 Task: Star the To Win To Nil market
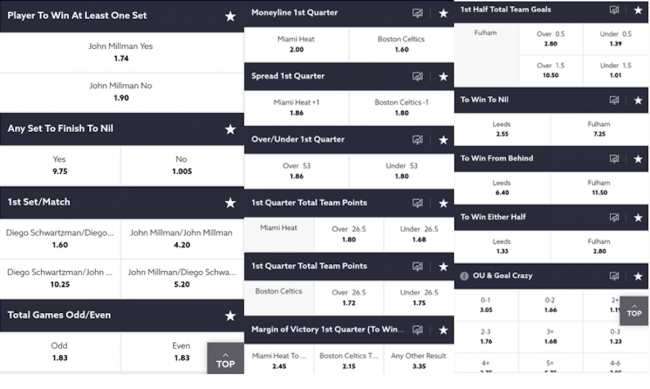pyautogui.click(x=638, y=100)
